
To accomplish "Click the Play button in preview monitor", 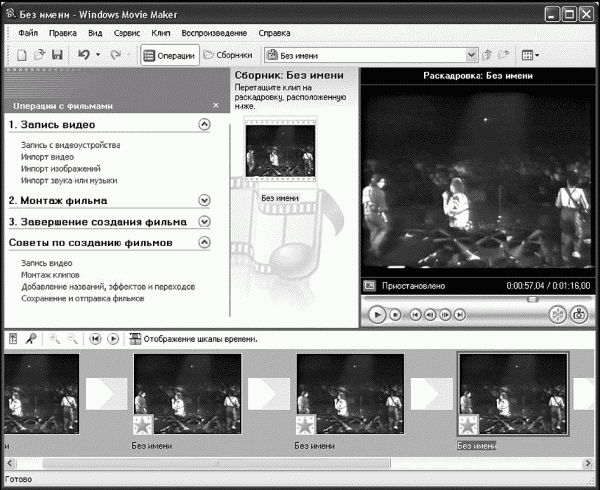I will tap(377, 314).
